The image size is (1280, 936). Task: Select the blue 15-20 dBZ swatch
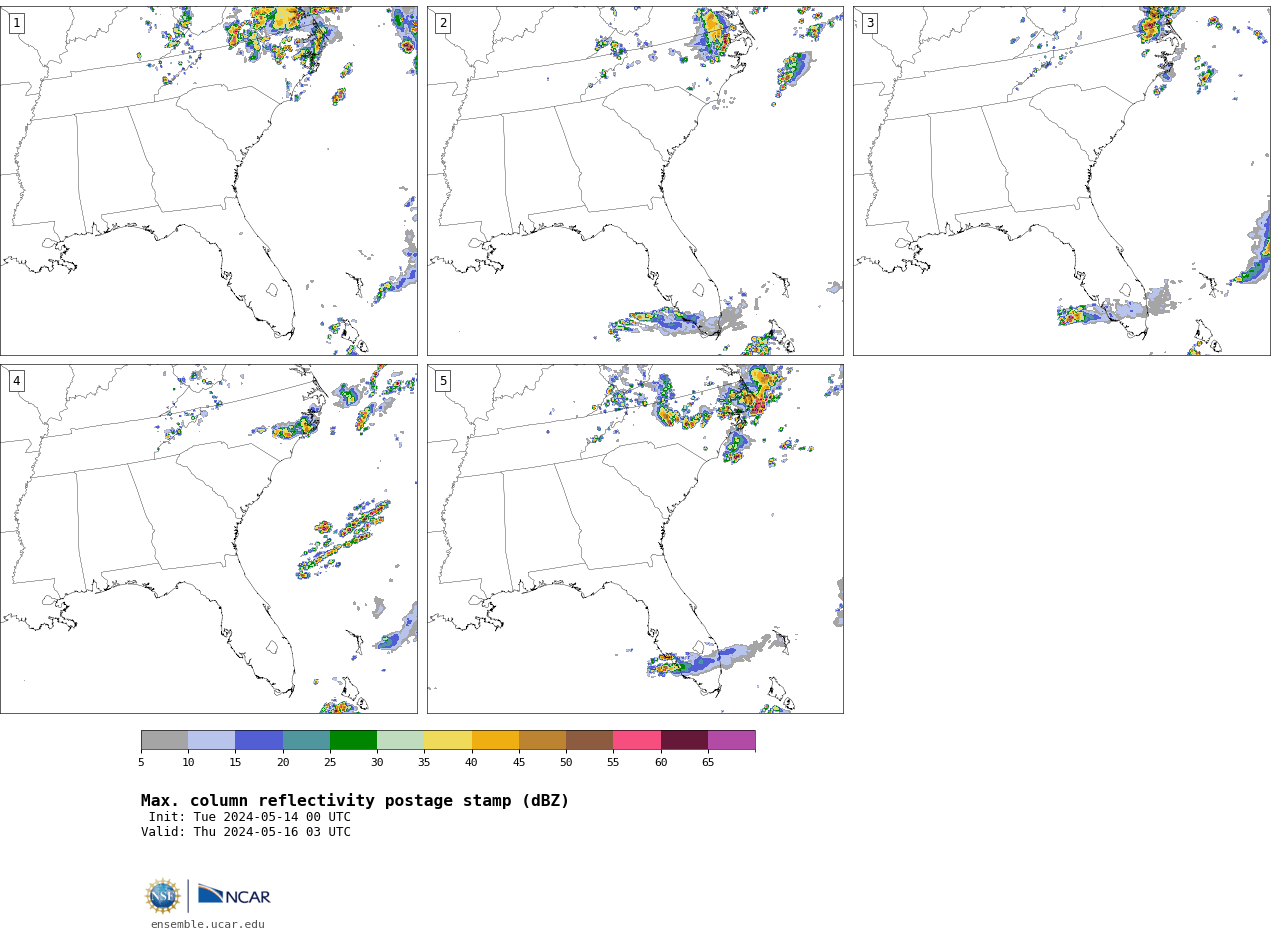tap(259, 740)
